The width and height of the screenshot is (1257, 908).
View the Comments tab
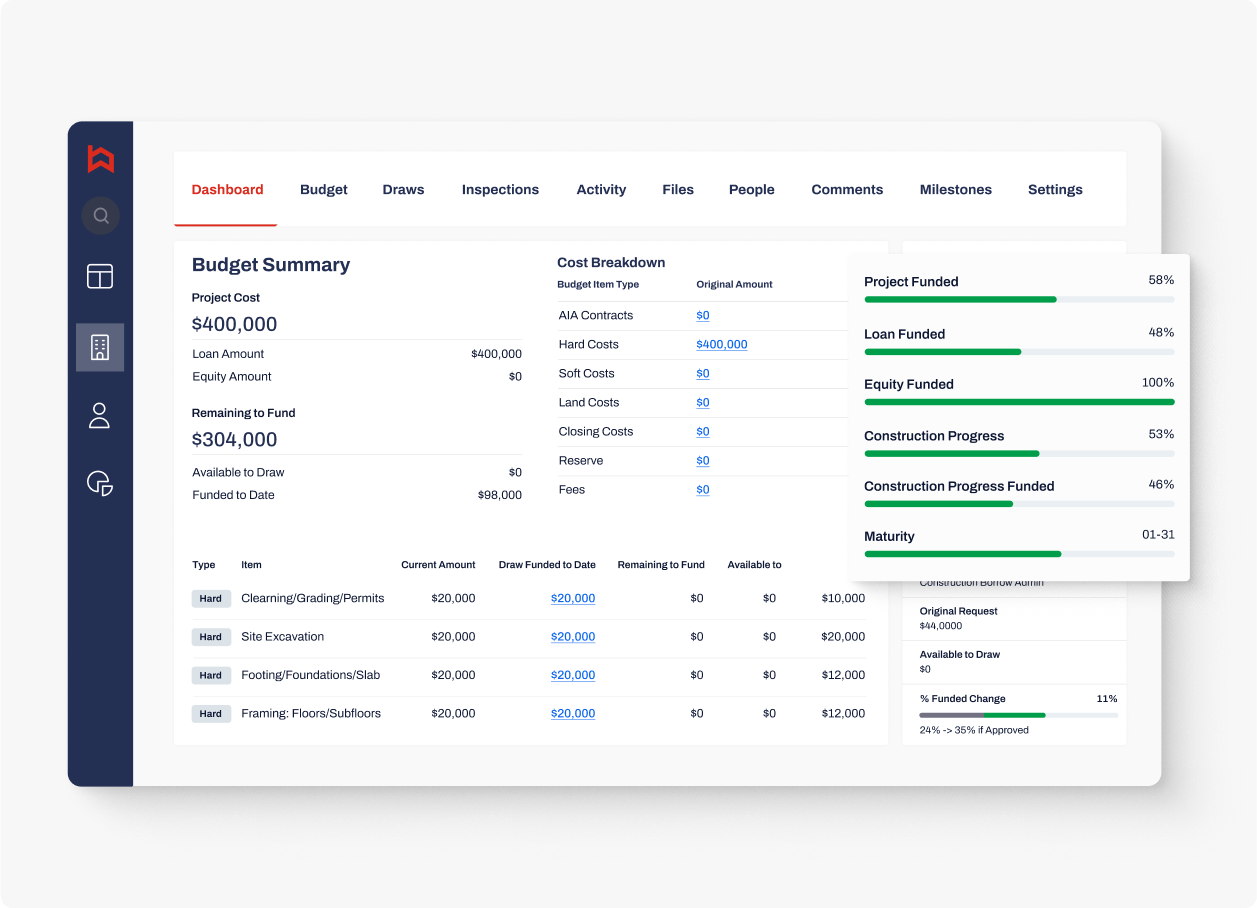[x=847, y=189]
